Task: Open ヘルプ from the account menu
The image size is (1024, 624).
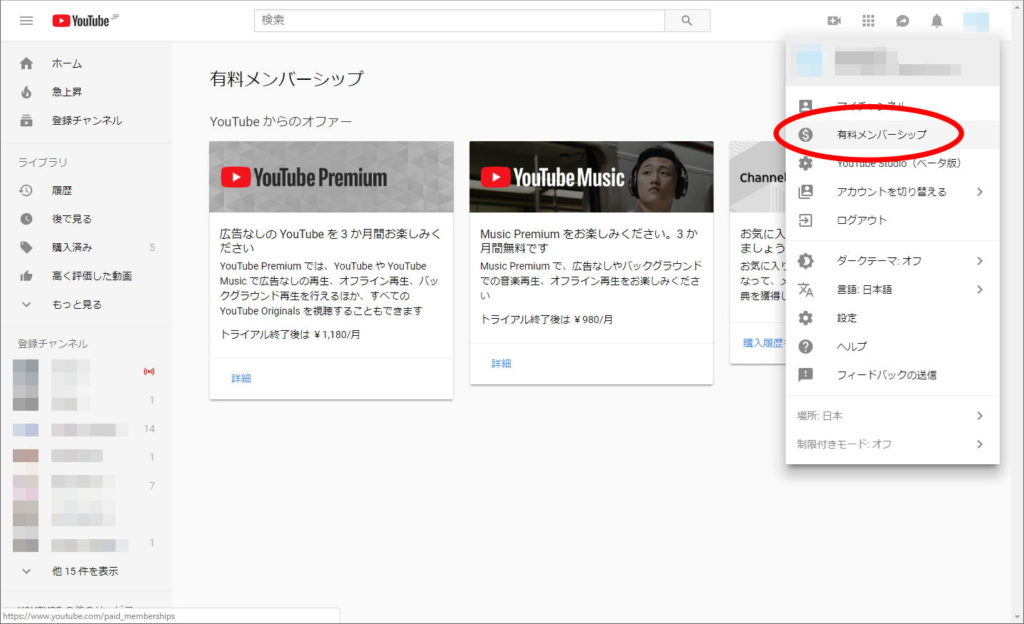Action: pos(893,347)
